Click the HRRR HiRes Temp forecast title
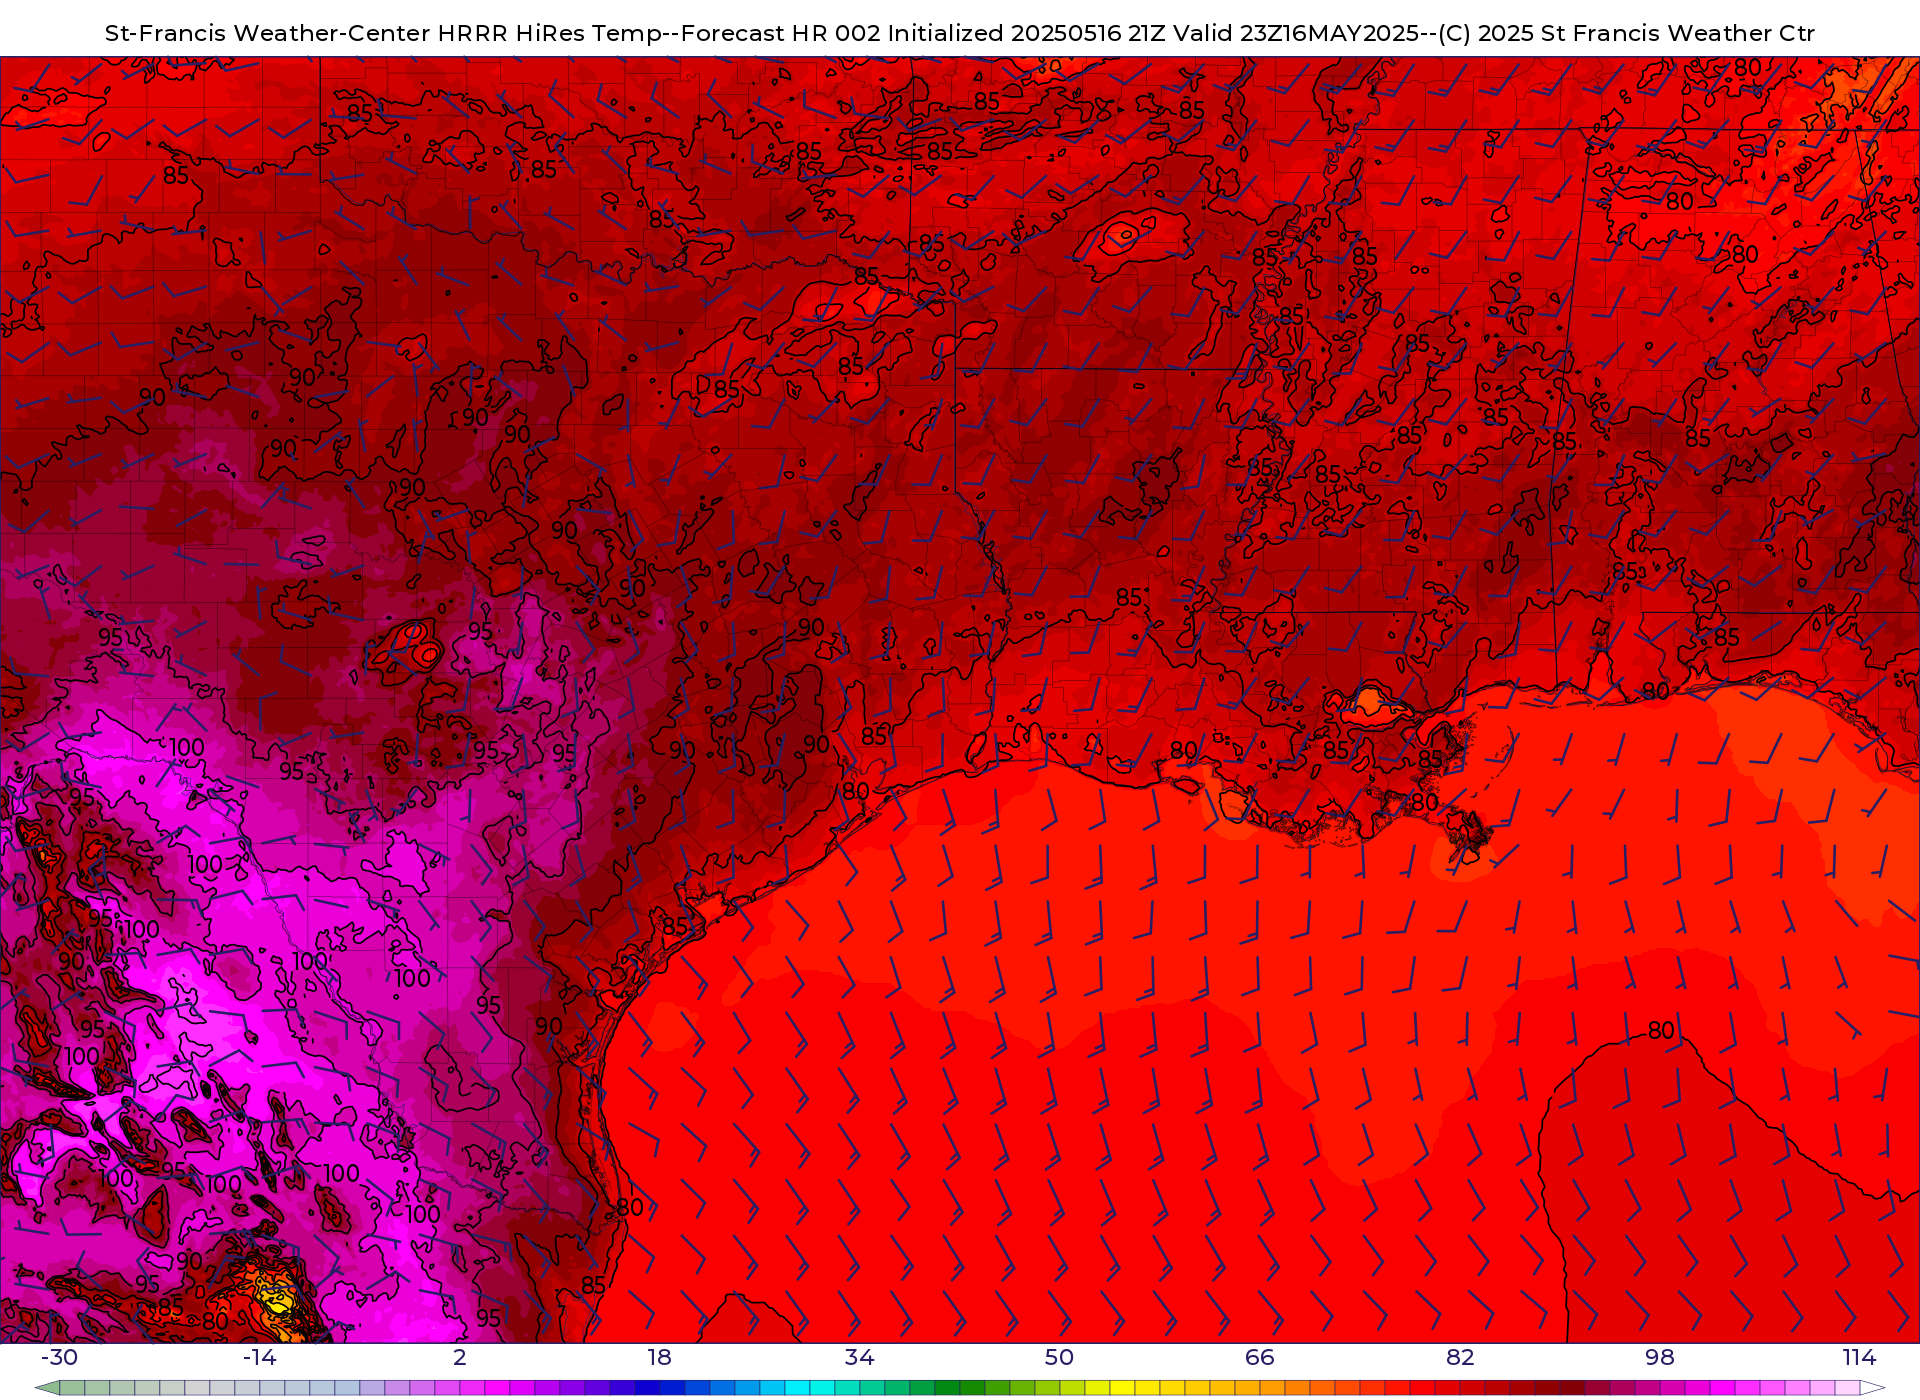Screen dimensions: 1920x1400 pyautogui.click(x=960, y=33)
